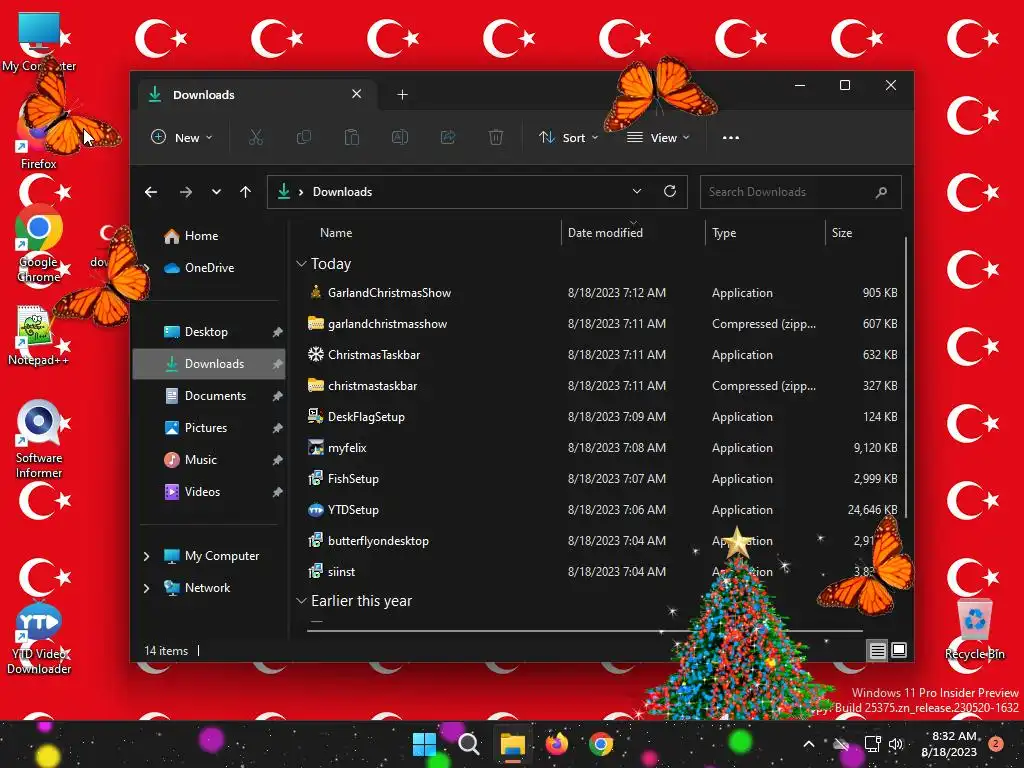Add a new tab in File Explorer

[x=402, y=95]
